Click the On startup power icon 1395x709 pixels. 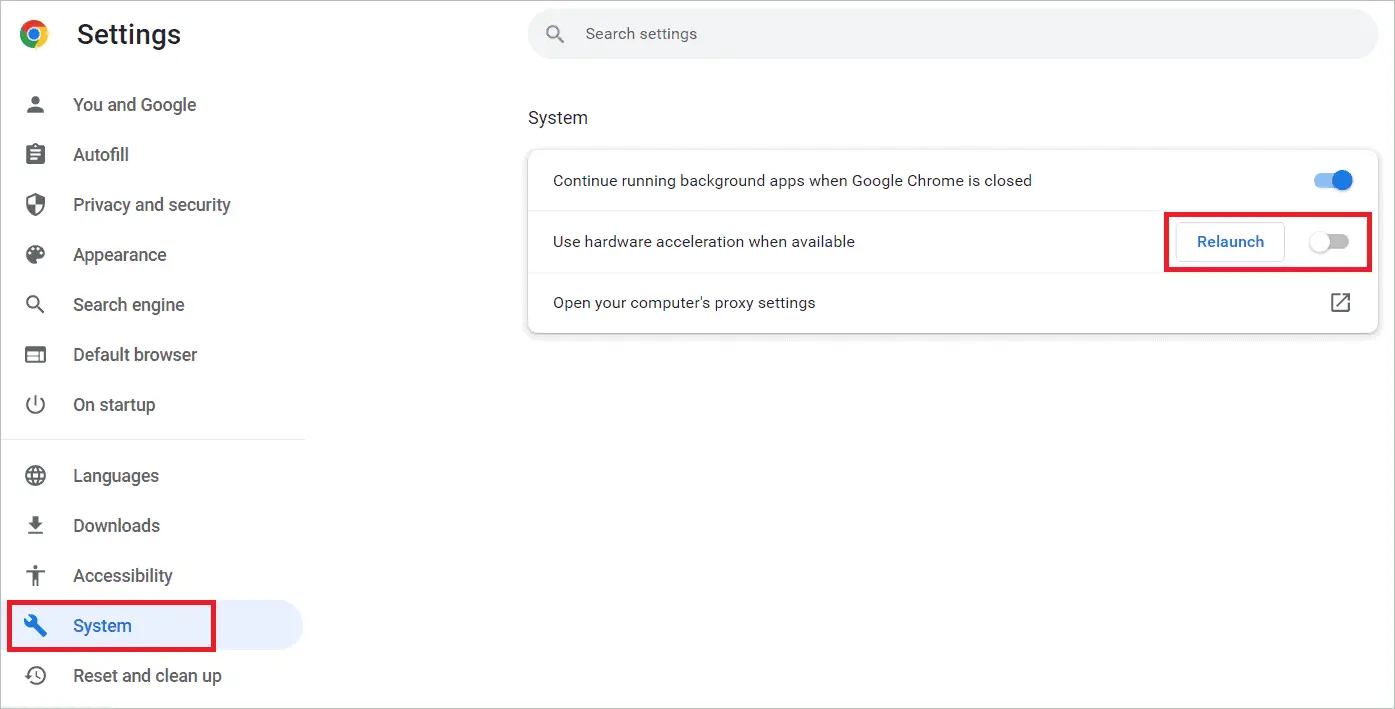click(35, 404)
